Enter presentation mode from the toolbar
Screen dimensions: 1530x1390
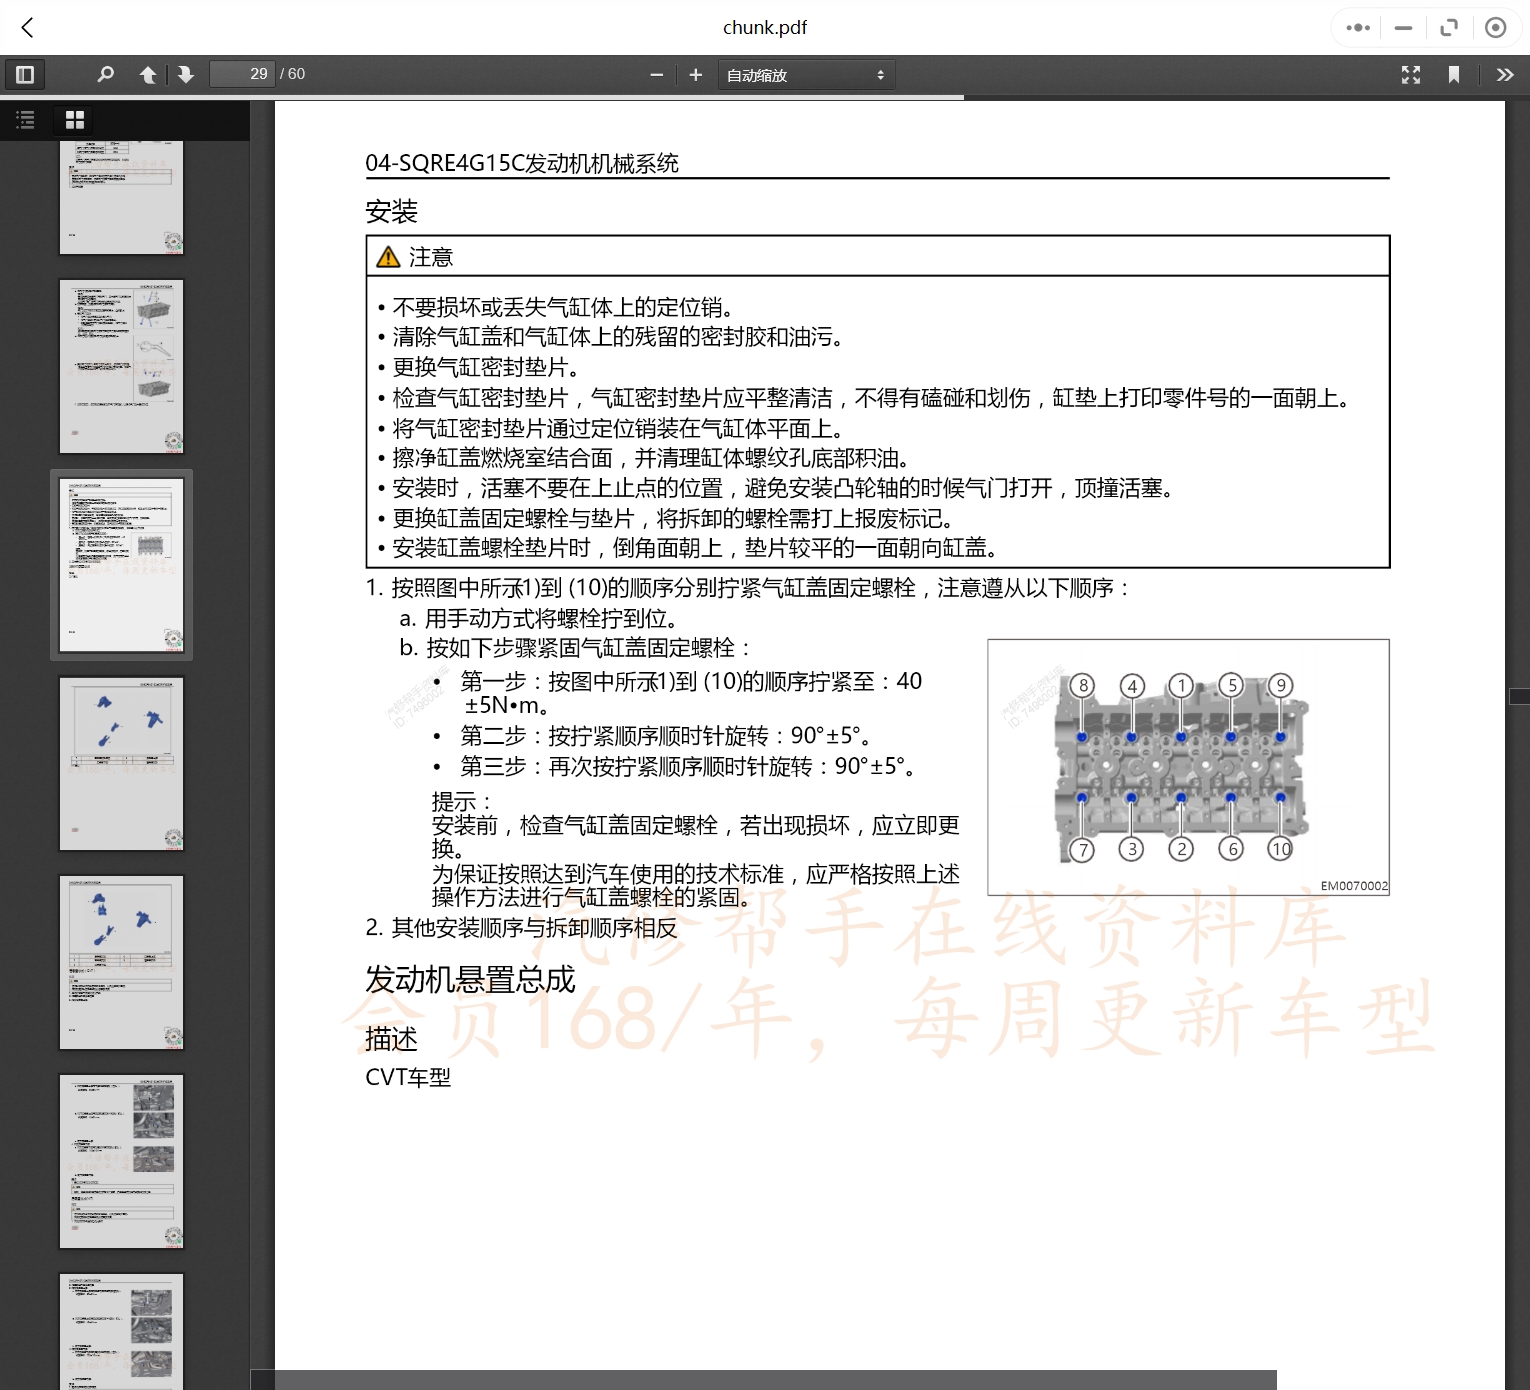point(1411,74)
